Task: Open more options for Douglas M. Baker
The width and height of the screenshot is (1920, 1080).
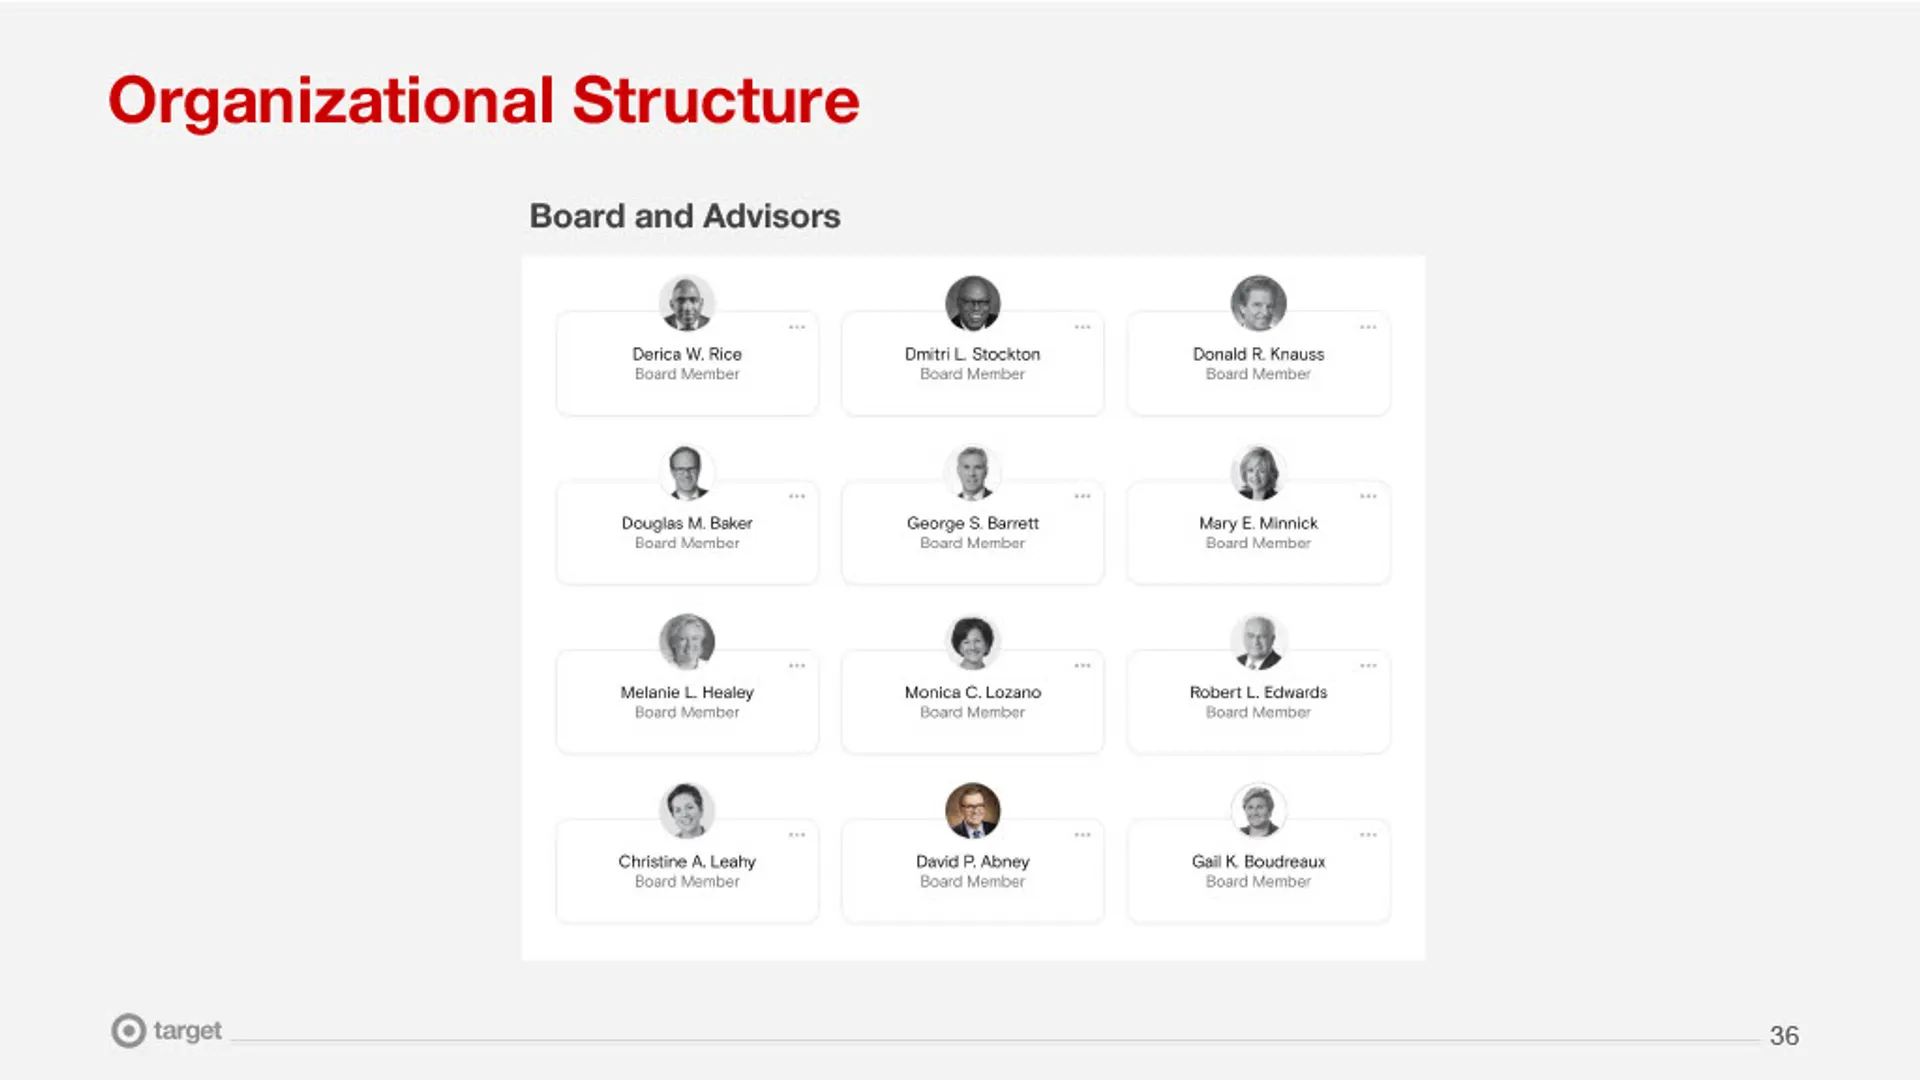Action: click(x=797, y=496)
